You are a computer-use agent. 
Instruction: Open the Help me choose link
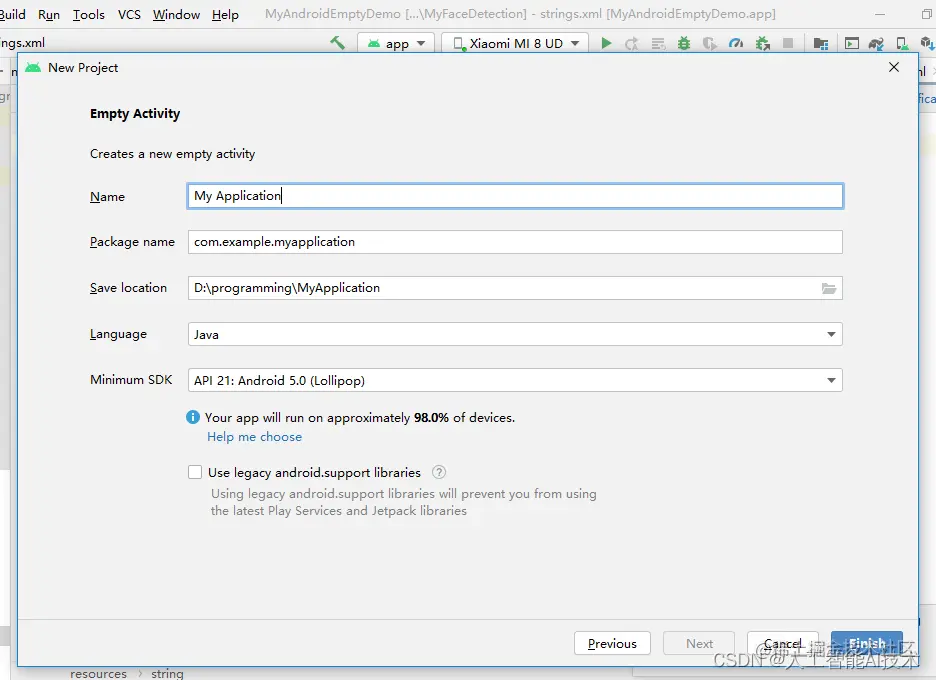[254, 437]
